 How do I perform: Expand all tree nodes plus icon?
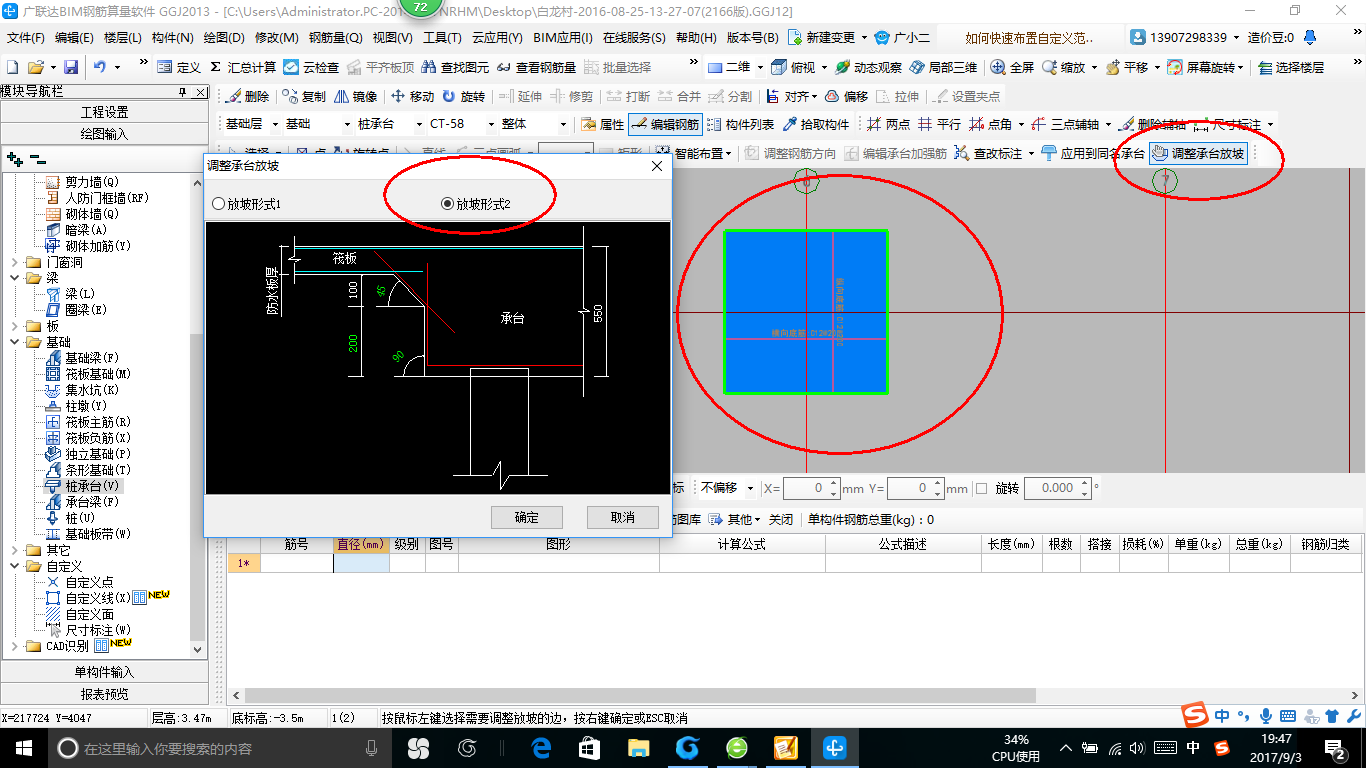pyautogui.click(x=14, y=159)
